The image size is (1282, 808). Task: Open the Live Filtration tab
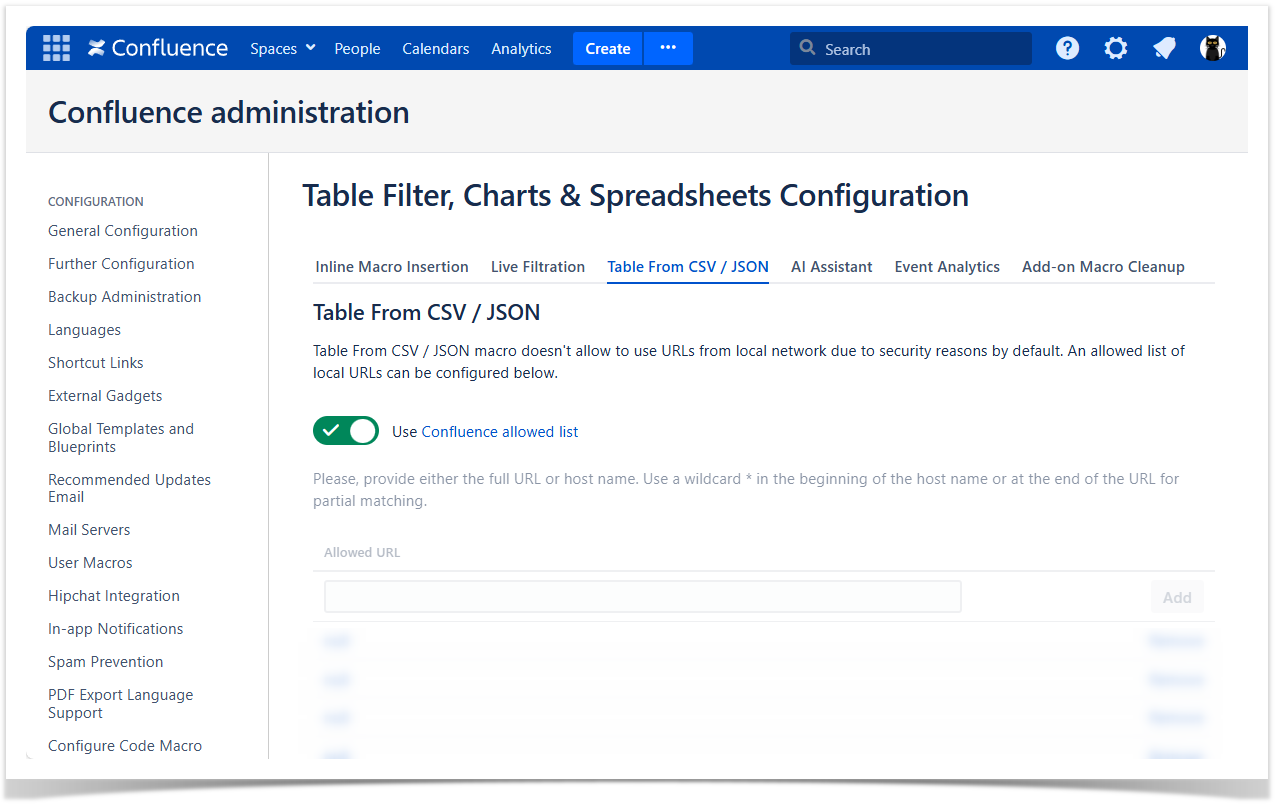click(x=537, y=267)
